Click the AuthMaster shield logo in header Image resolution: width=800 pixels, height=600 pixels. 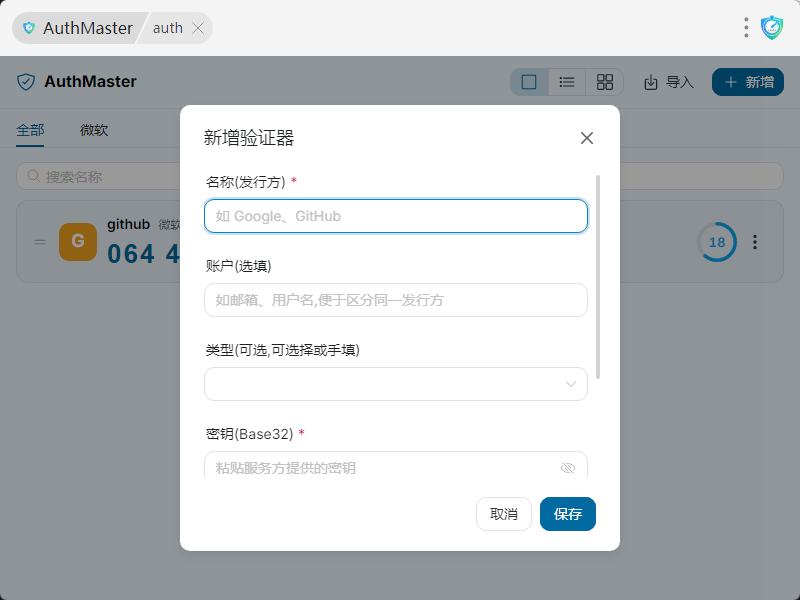[26, 82]
